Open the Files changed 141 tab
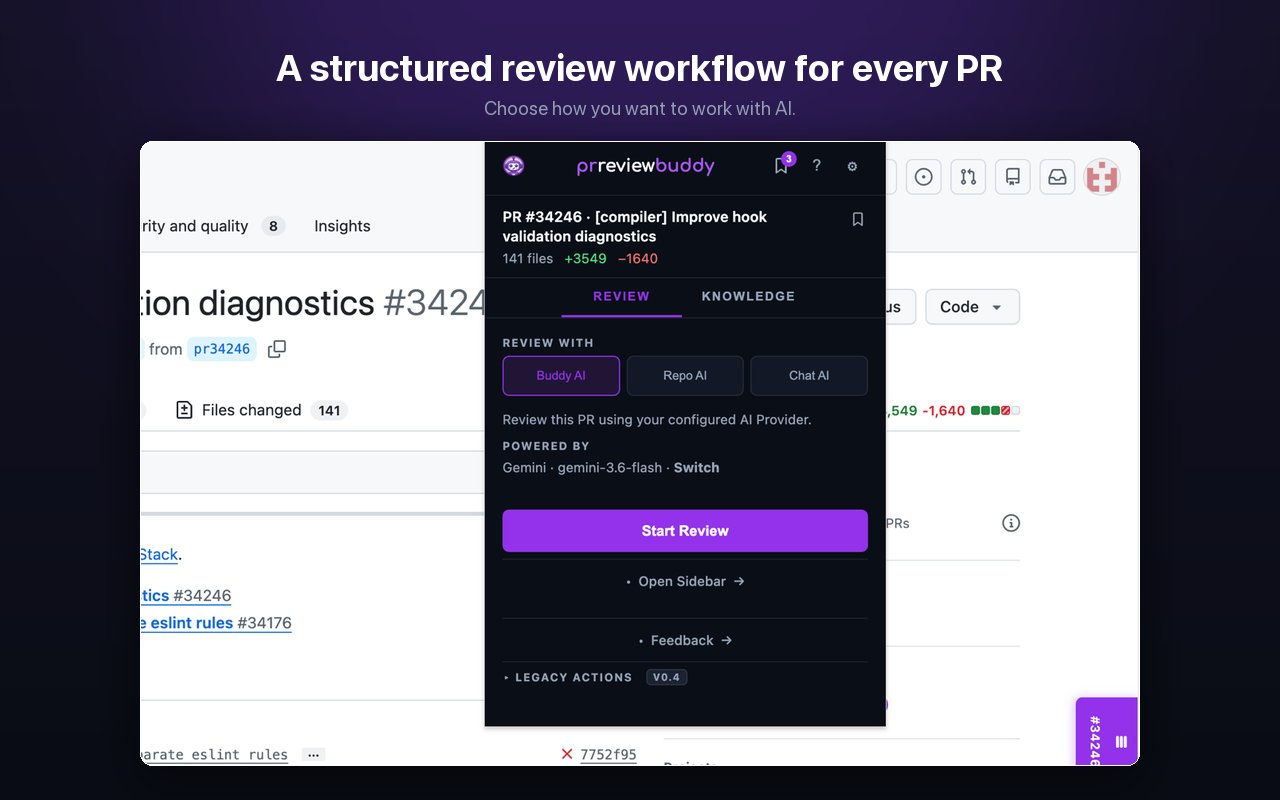Screen dimensions: 1280x800 pyautogui.click(x=261, y=410)
